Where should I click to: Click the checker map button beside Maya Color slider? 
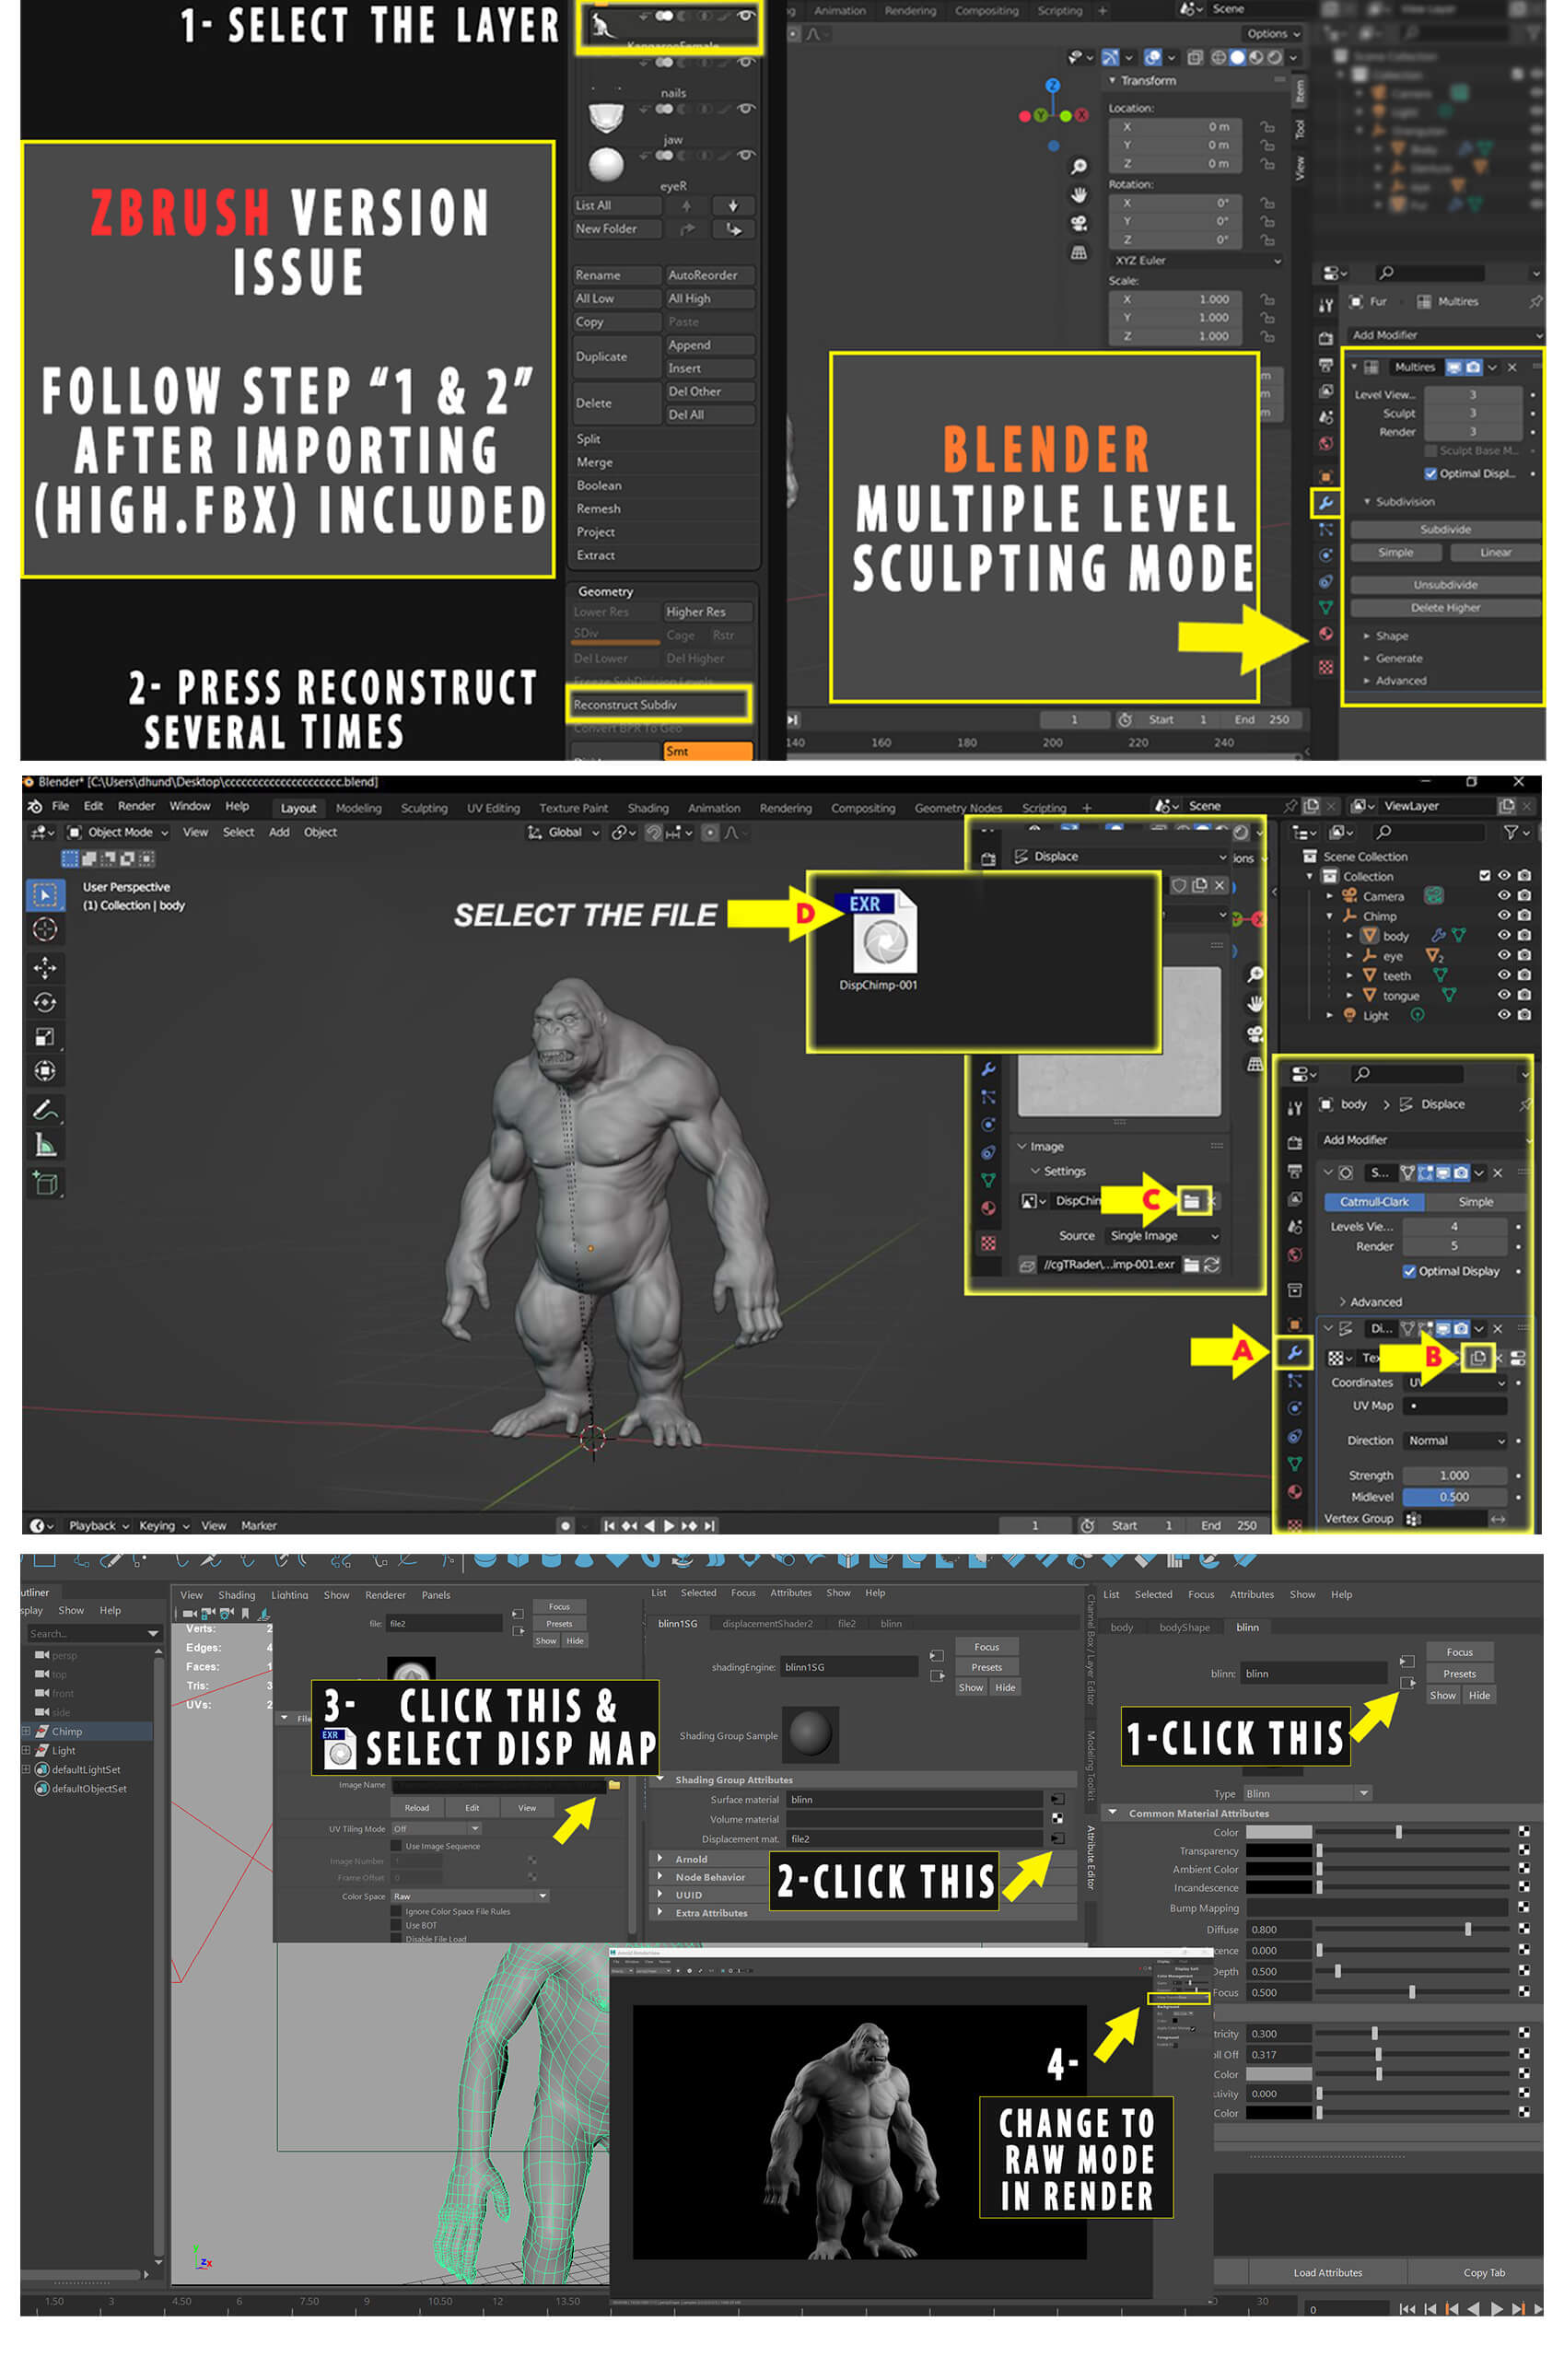(1523, 1832)
